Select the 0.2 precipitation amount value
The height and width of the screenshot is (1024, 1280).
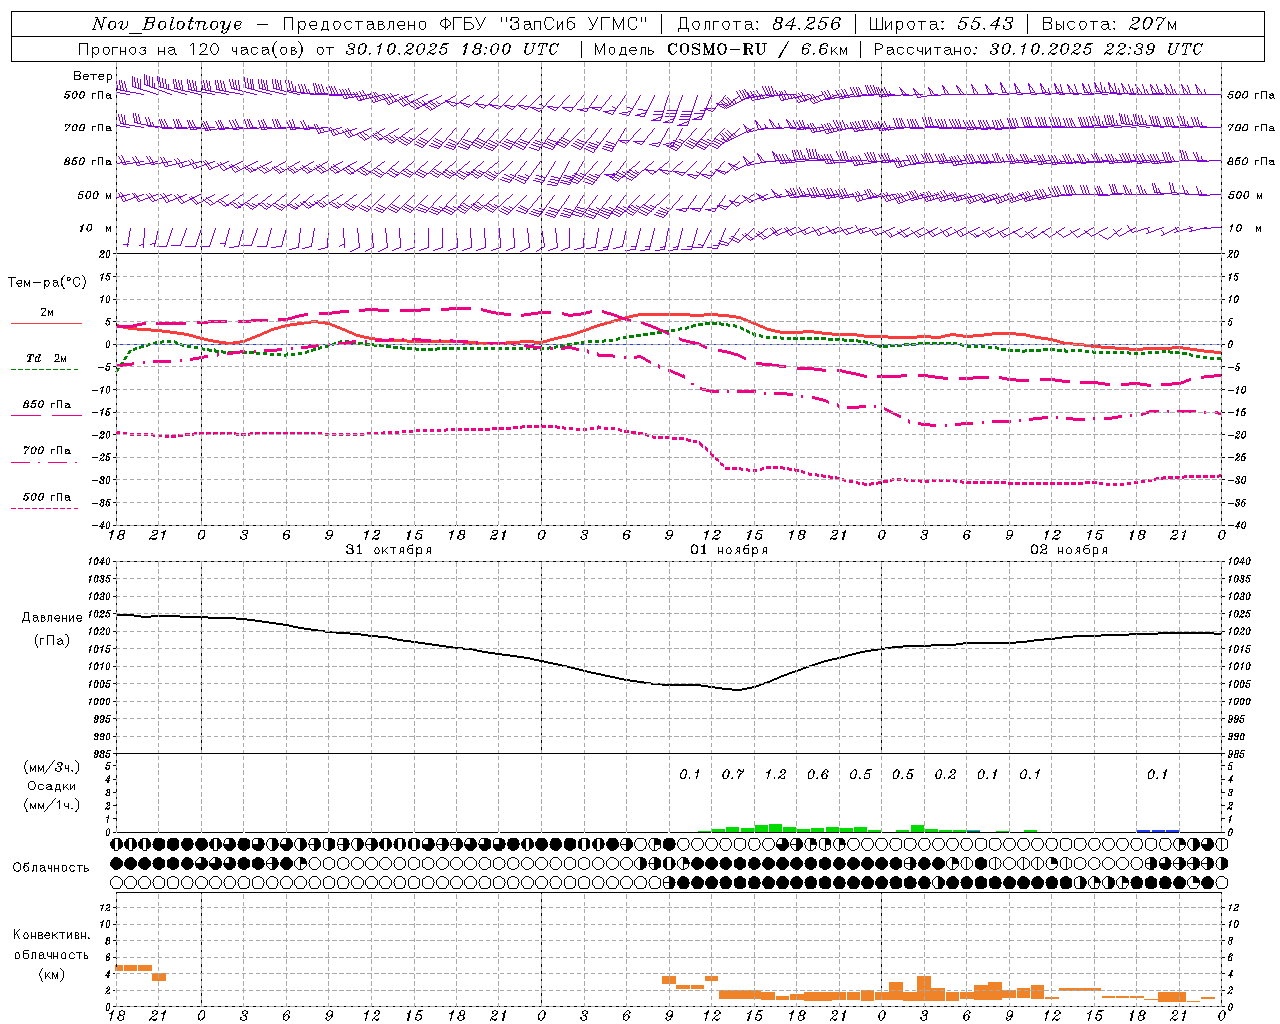(x=945, y=774)
